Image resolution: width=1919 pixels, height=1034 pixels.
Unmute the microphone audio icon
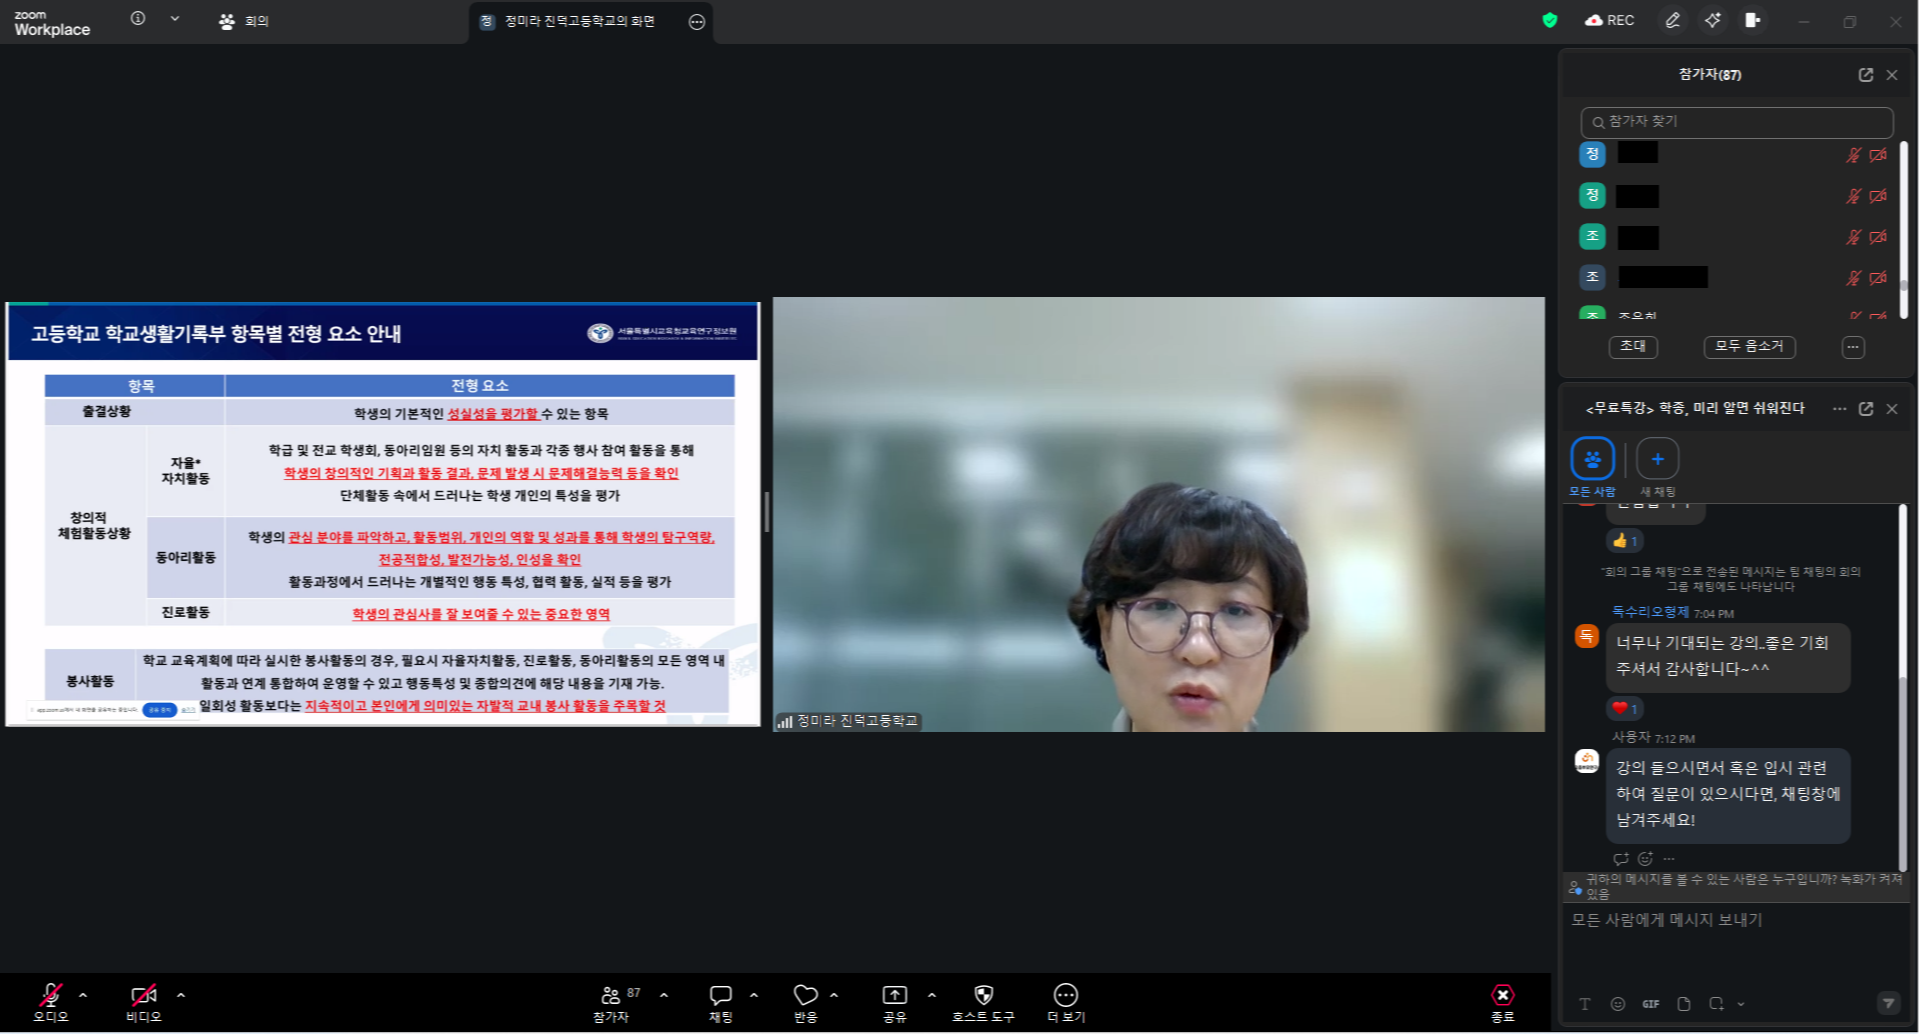click(50, 995)
